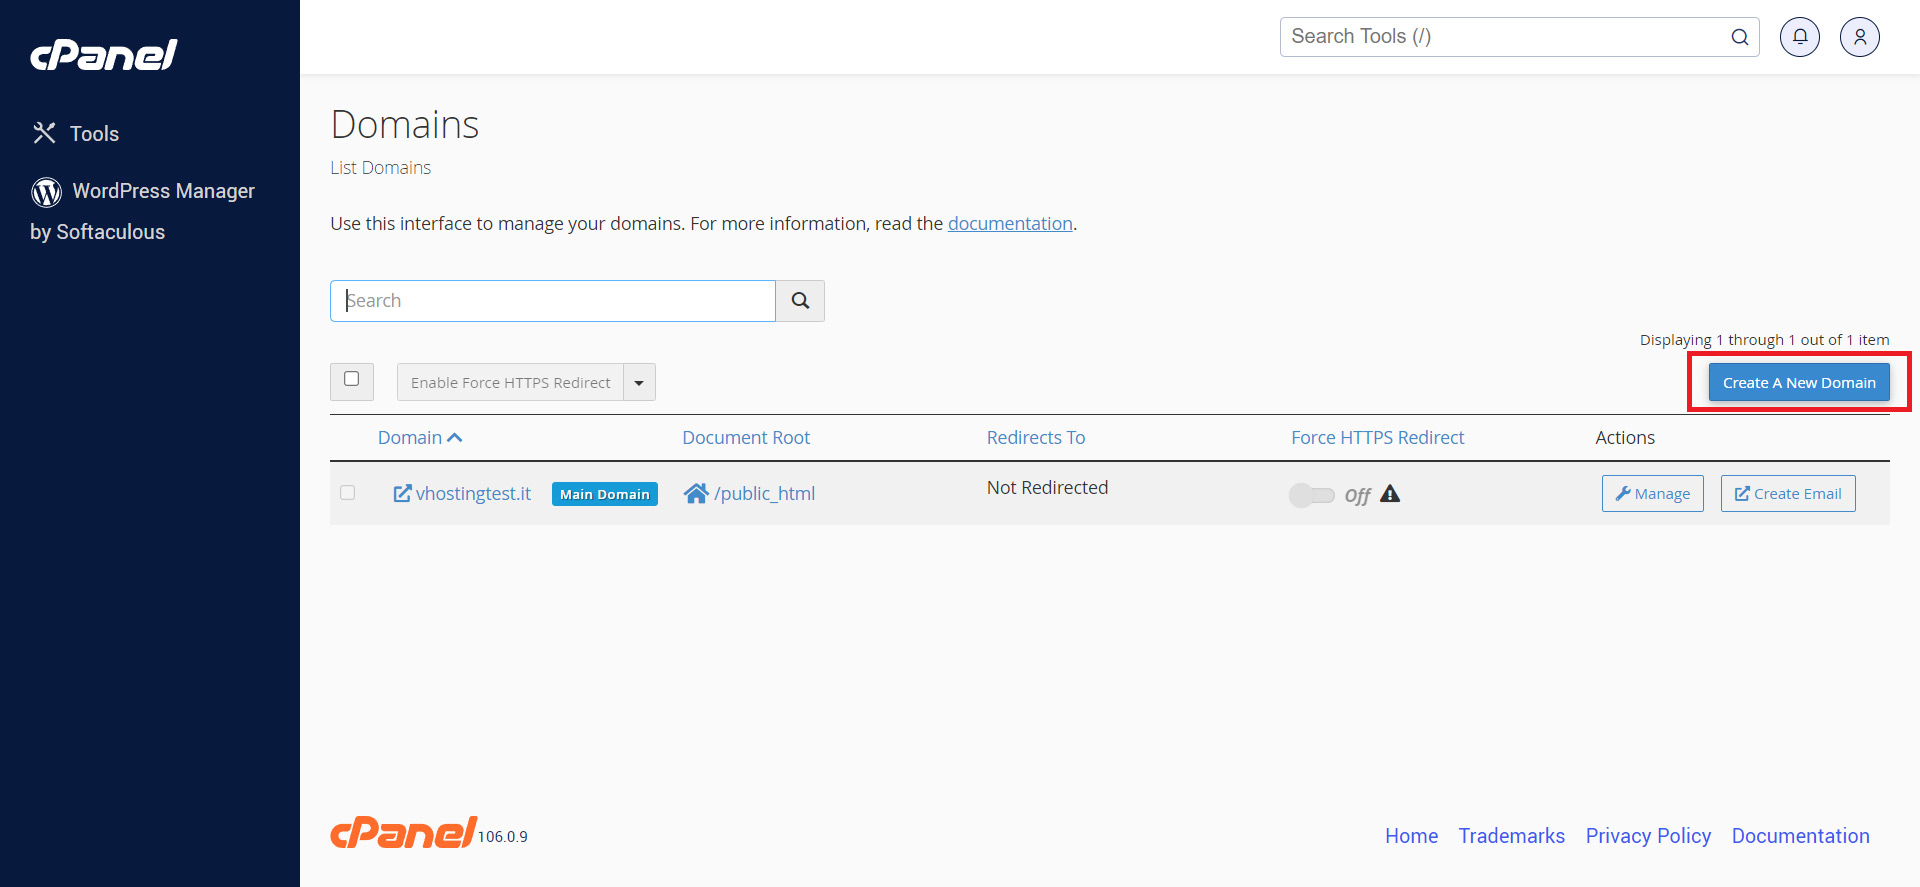
Task: Expand the Enable Force HTTPS Redirect dropdown arrow
Action: pyautogui.click(x=639, y=382)
